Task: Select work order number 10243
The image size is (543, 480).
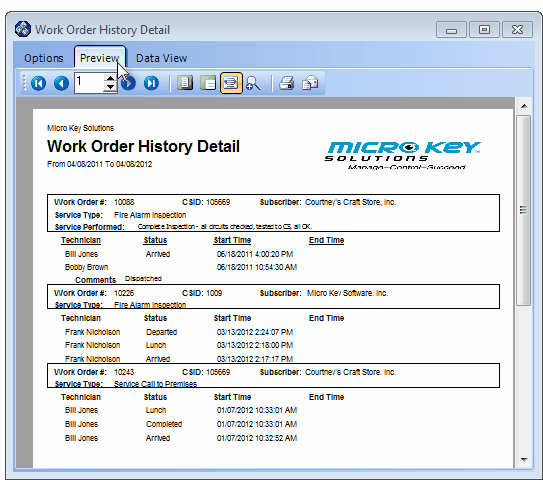Action: (x=124, y=372)
